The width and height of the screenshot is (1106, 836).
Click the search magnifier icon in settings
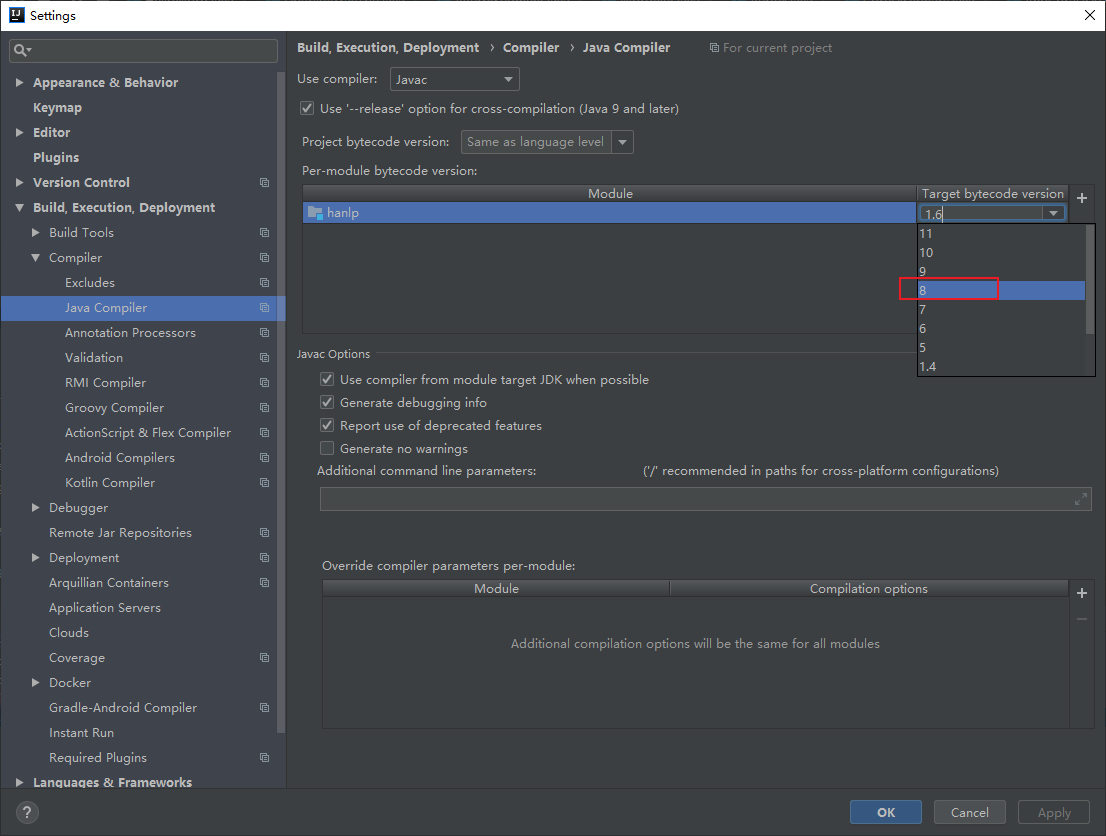coord(22,50)
